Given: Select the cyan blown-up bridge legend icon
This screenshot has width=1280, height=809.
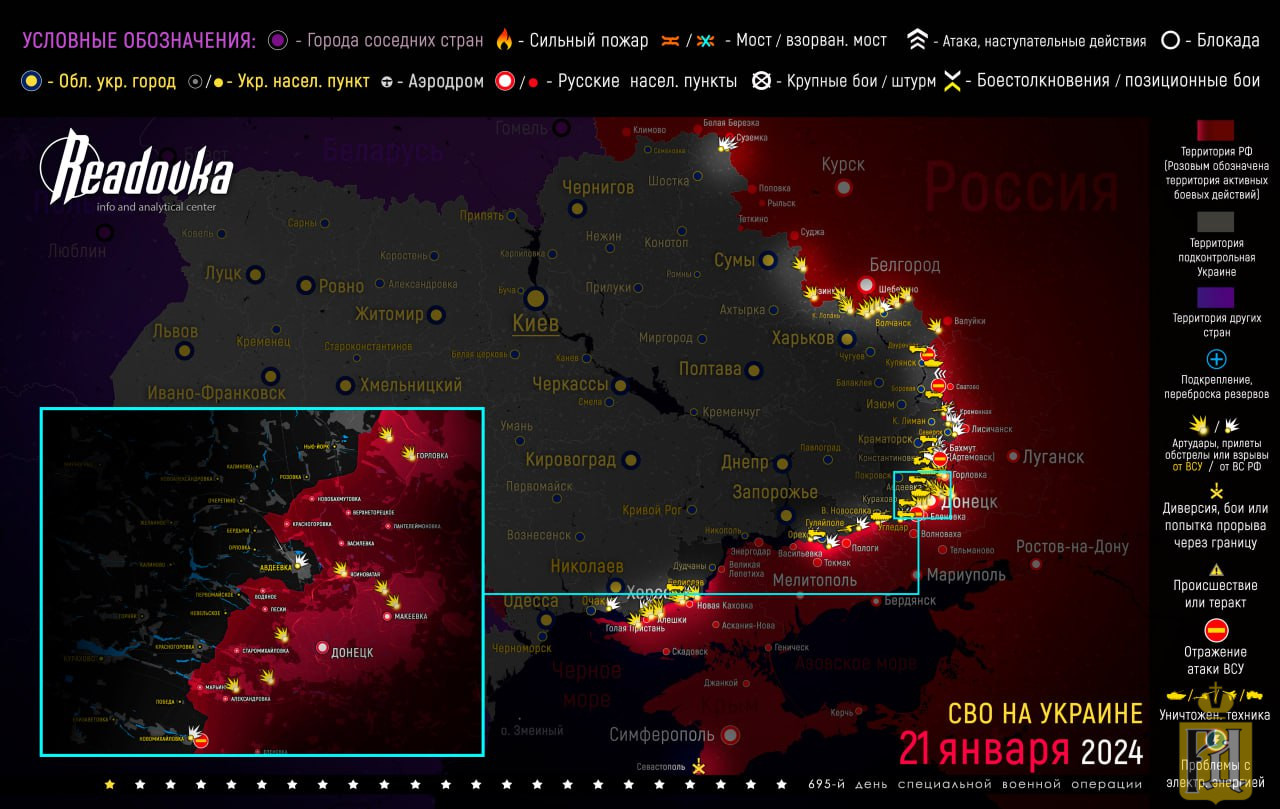Looking at the screenshot, I should [x=706, y=41].
